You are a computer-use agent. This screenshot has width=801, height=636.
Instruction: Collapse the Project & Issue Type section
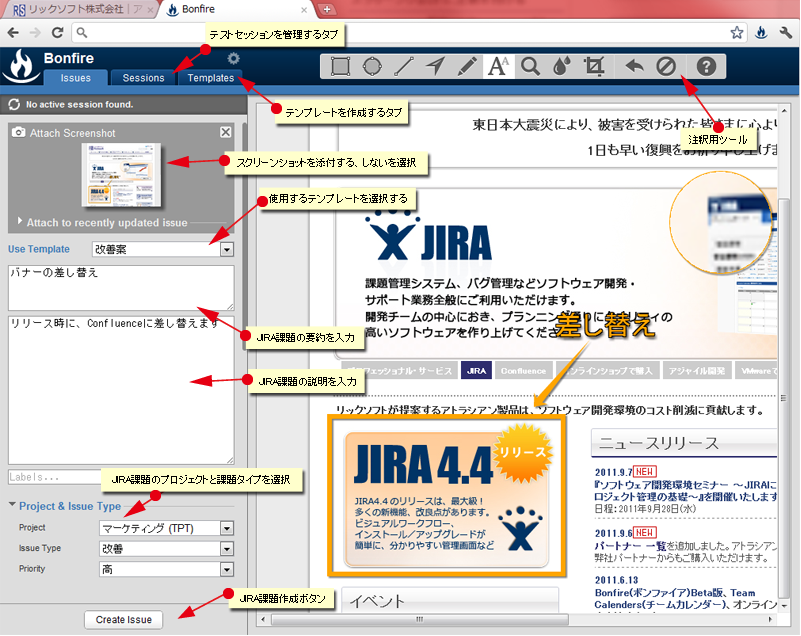(x=12, y=505)
